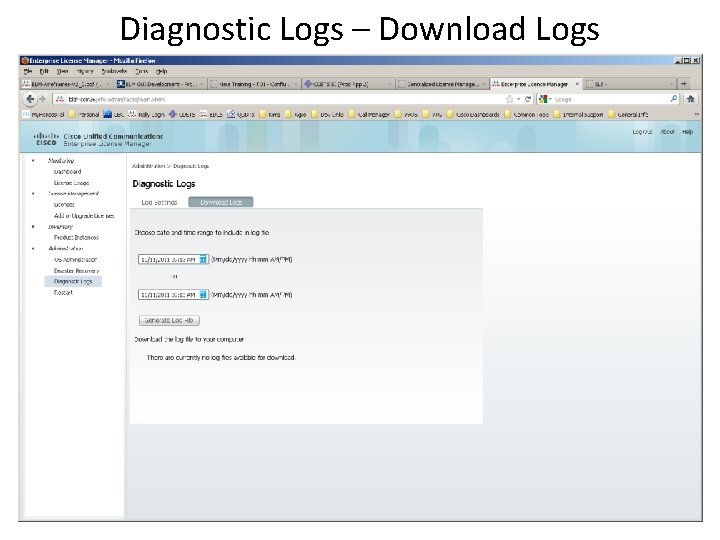Switch to ELM GUI Development browser tab
The width and height of the screenshot is (720, 540).
159,84
